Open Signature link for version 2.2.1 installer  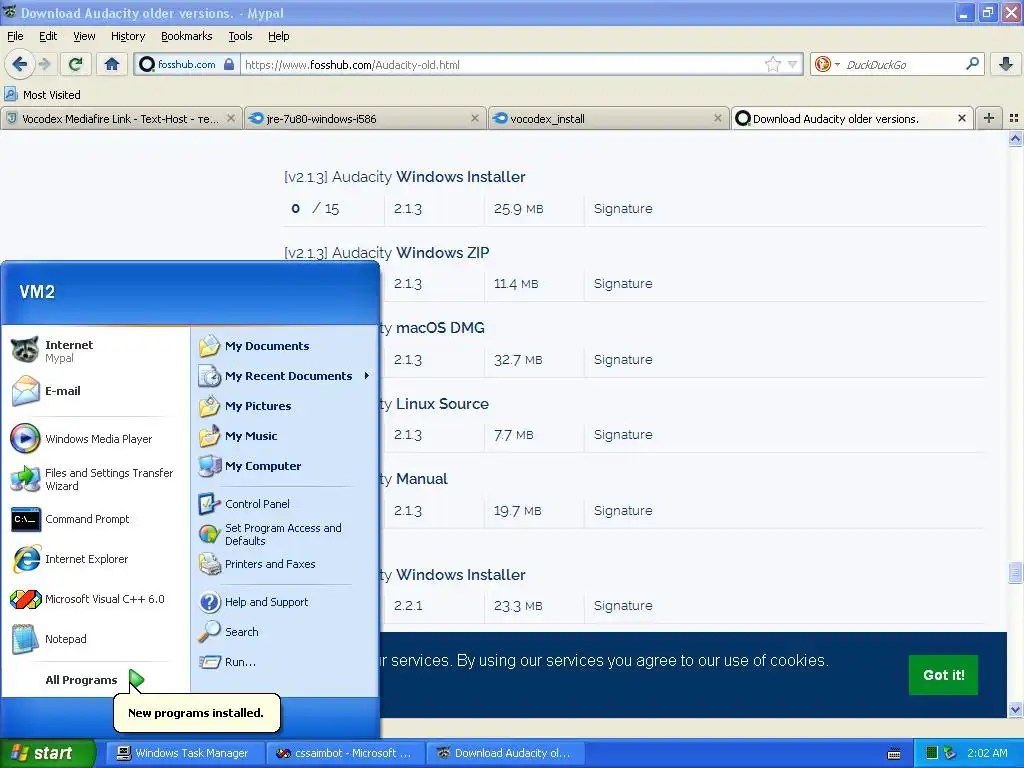tap(623, 606)
